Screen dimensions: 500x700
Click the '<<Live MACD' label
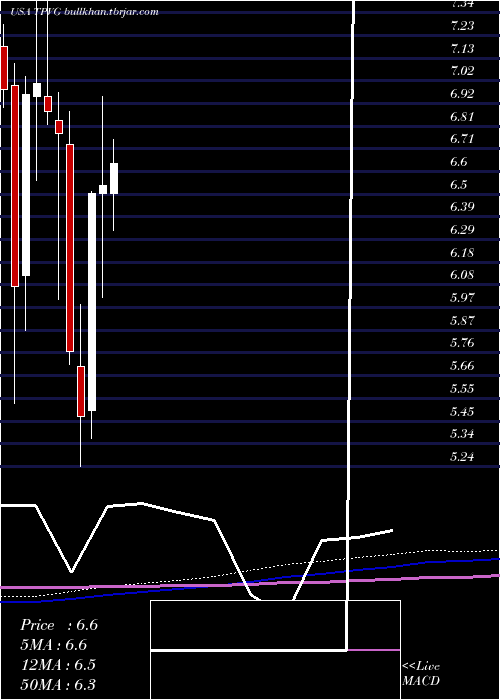(x=421, y=673)
